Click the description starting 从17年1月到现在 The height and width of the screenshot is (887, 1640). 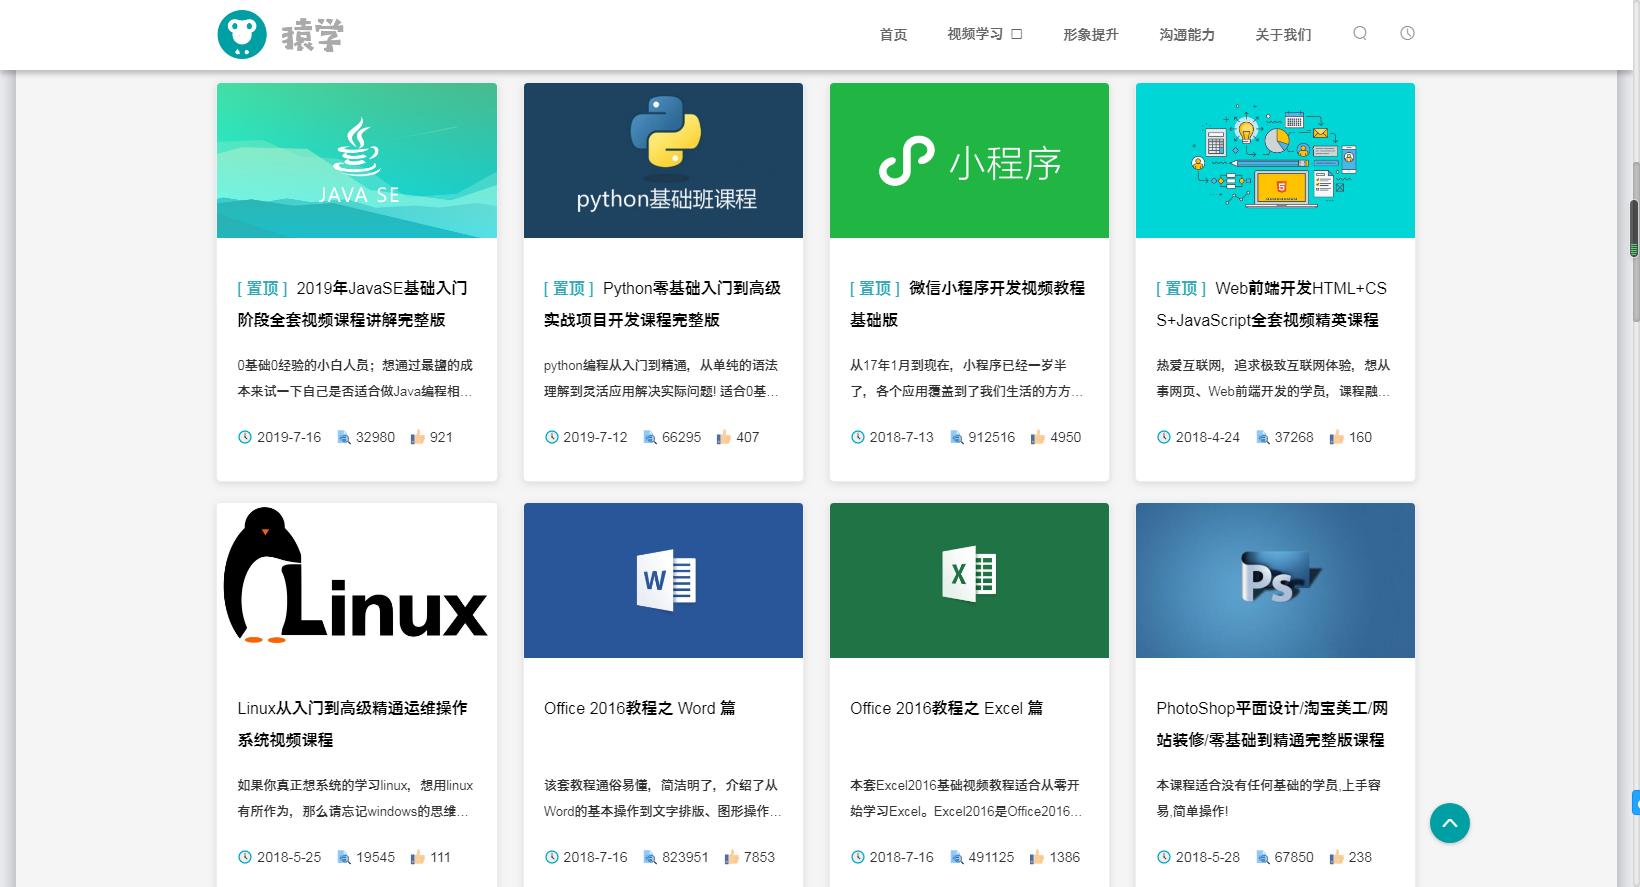967,378
